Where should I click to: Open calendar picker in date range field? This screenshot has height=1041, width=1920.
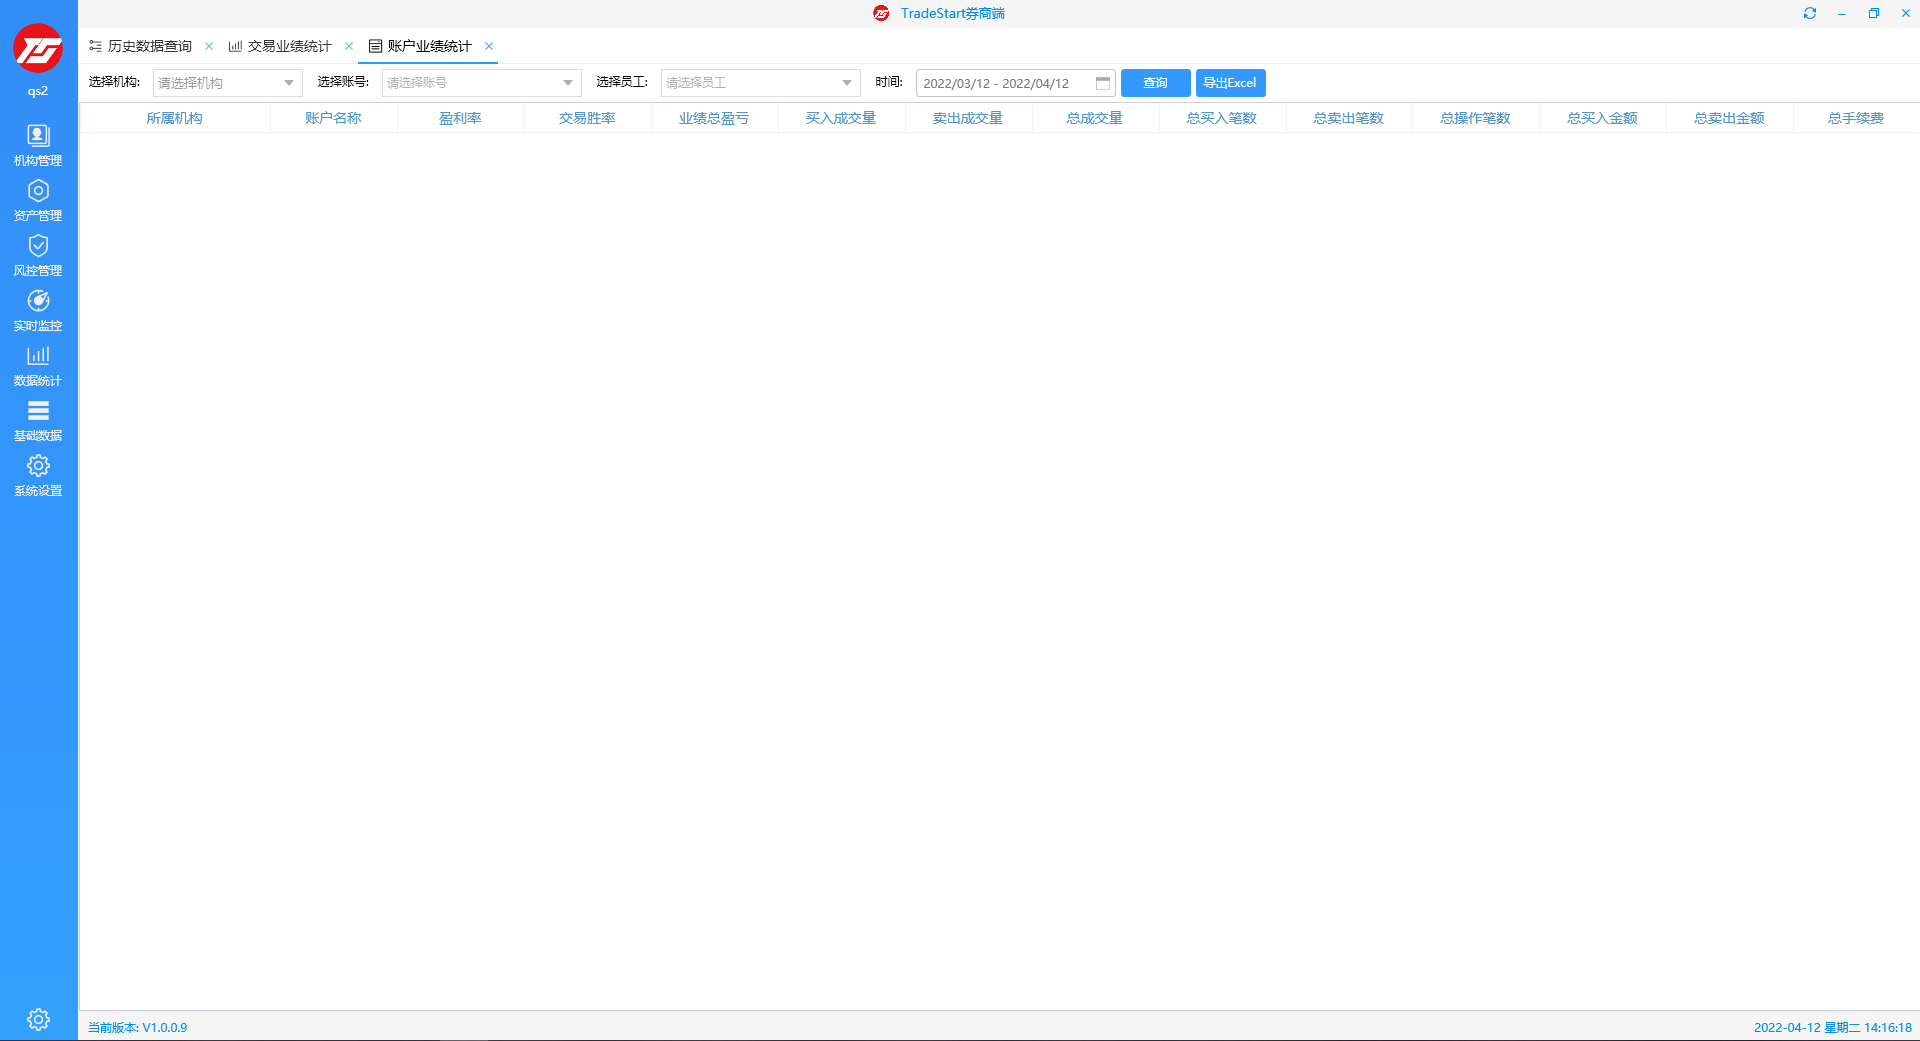[1103, 83]
